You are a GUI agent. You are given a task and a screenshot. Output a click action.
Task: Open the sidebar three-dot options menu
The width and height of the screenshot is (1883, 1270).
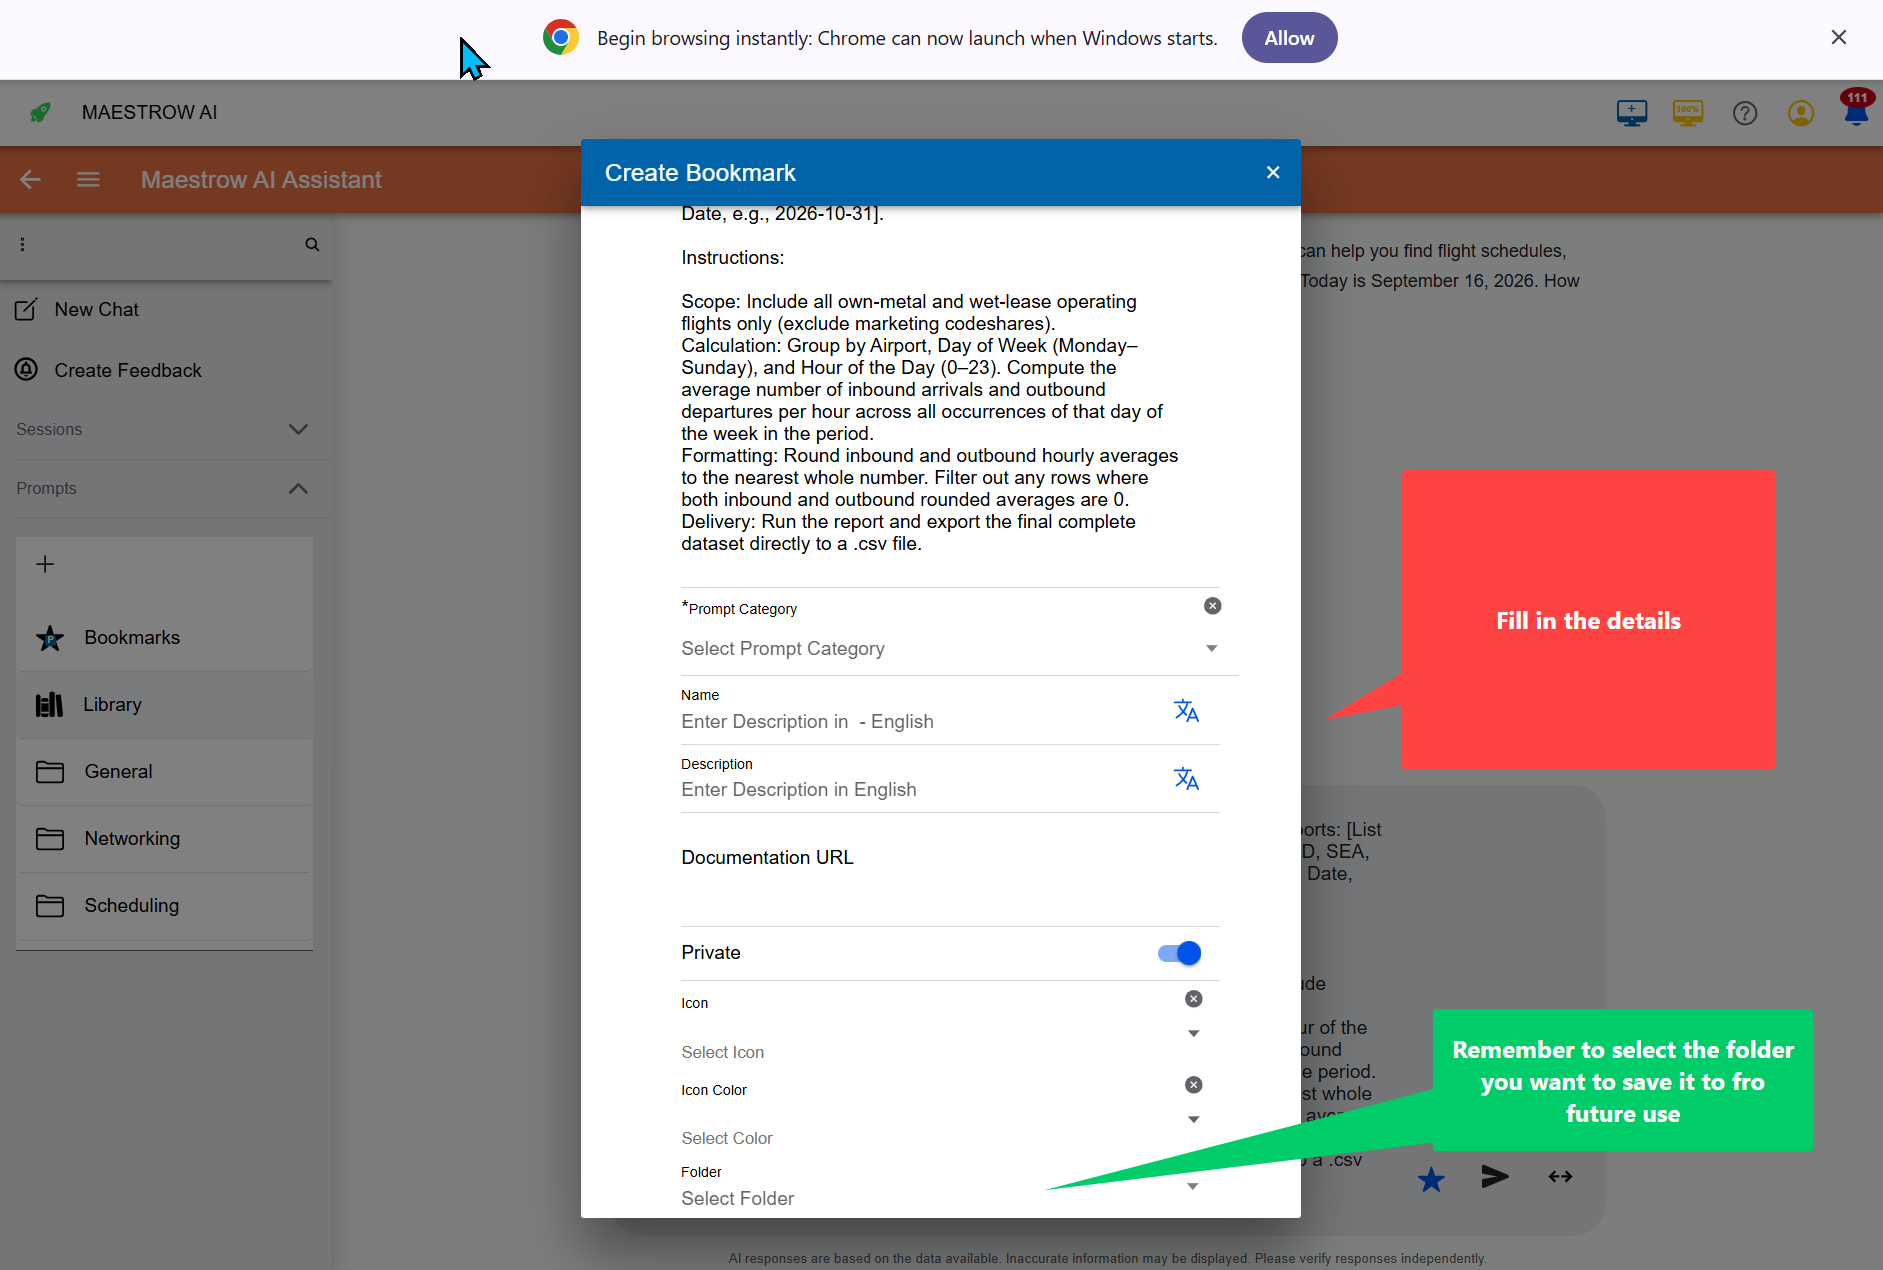pyautogui.click(x=22, y=244)
